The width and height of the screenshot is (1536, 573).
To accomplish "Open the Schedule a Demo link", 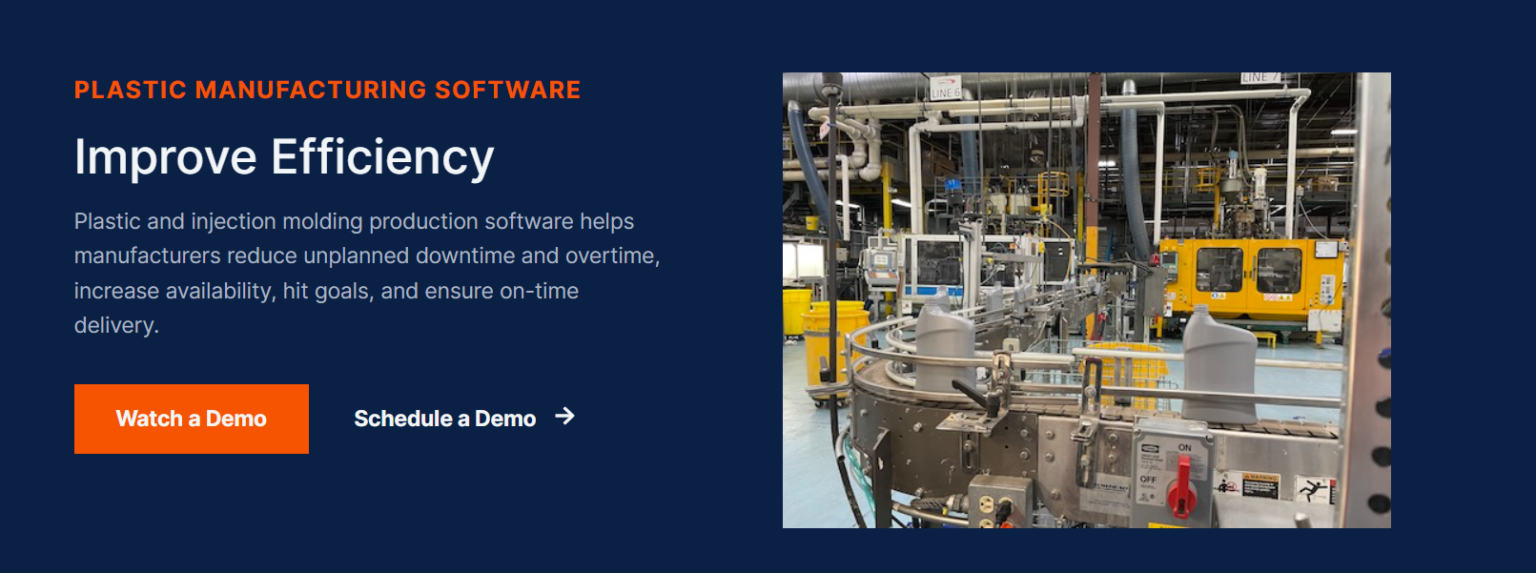I will coord(445,419).
